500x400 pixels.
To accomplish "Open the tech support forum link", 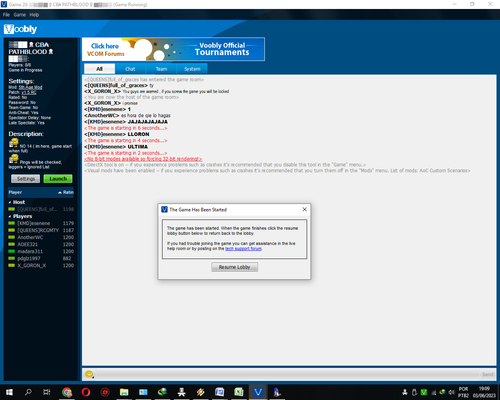I will pyautogui.click(x=243, y=249).
